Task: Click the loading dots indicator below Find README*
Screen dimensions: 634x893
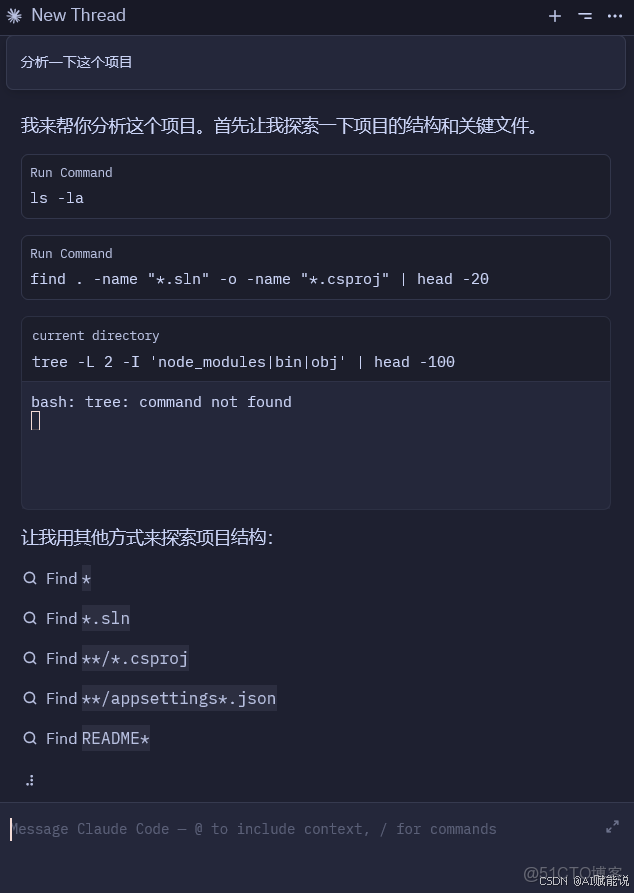Action: (x=30, y=780)
